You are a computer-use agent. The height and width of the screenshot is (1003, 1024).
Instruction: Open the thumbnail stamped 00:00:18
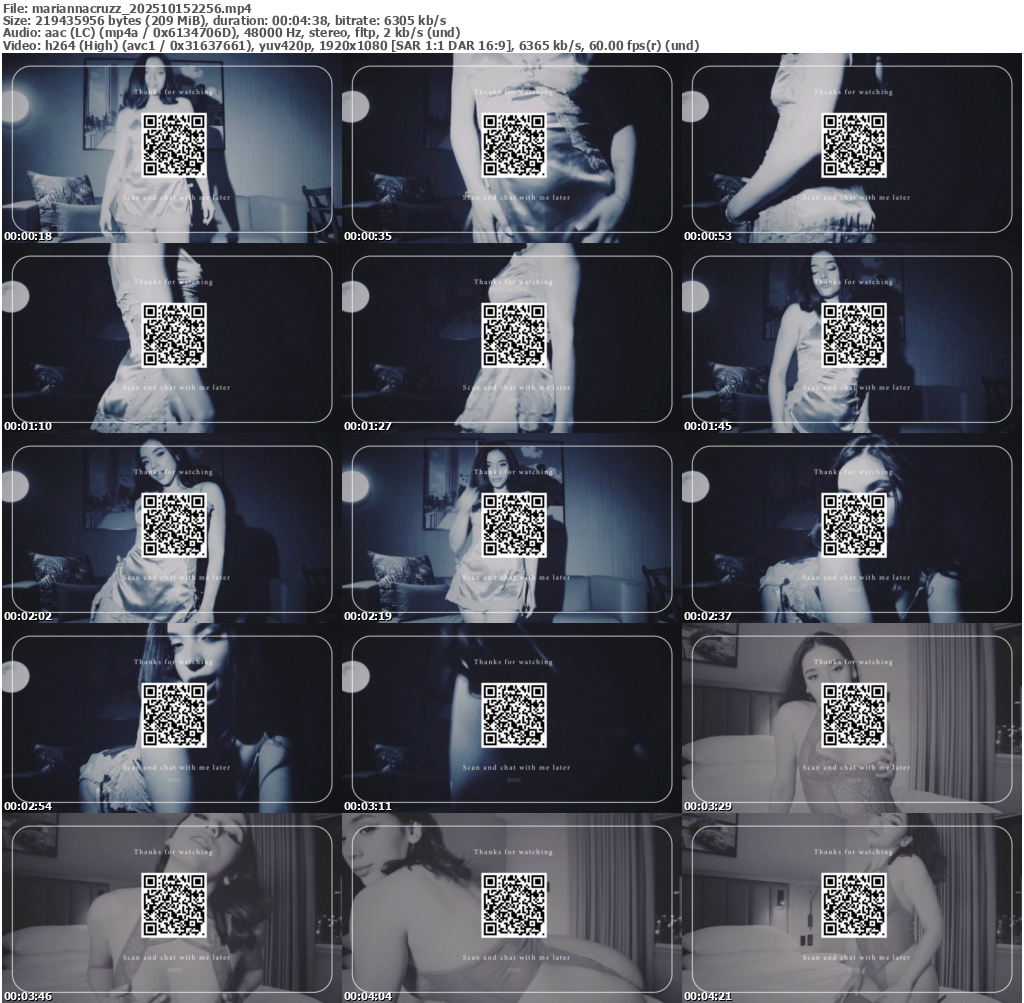point(172,148)
